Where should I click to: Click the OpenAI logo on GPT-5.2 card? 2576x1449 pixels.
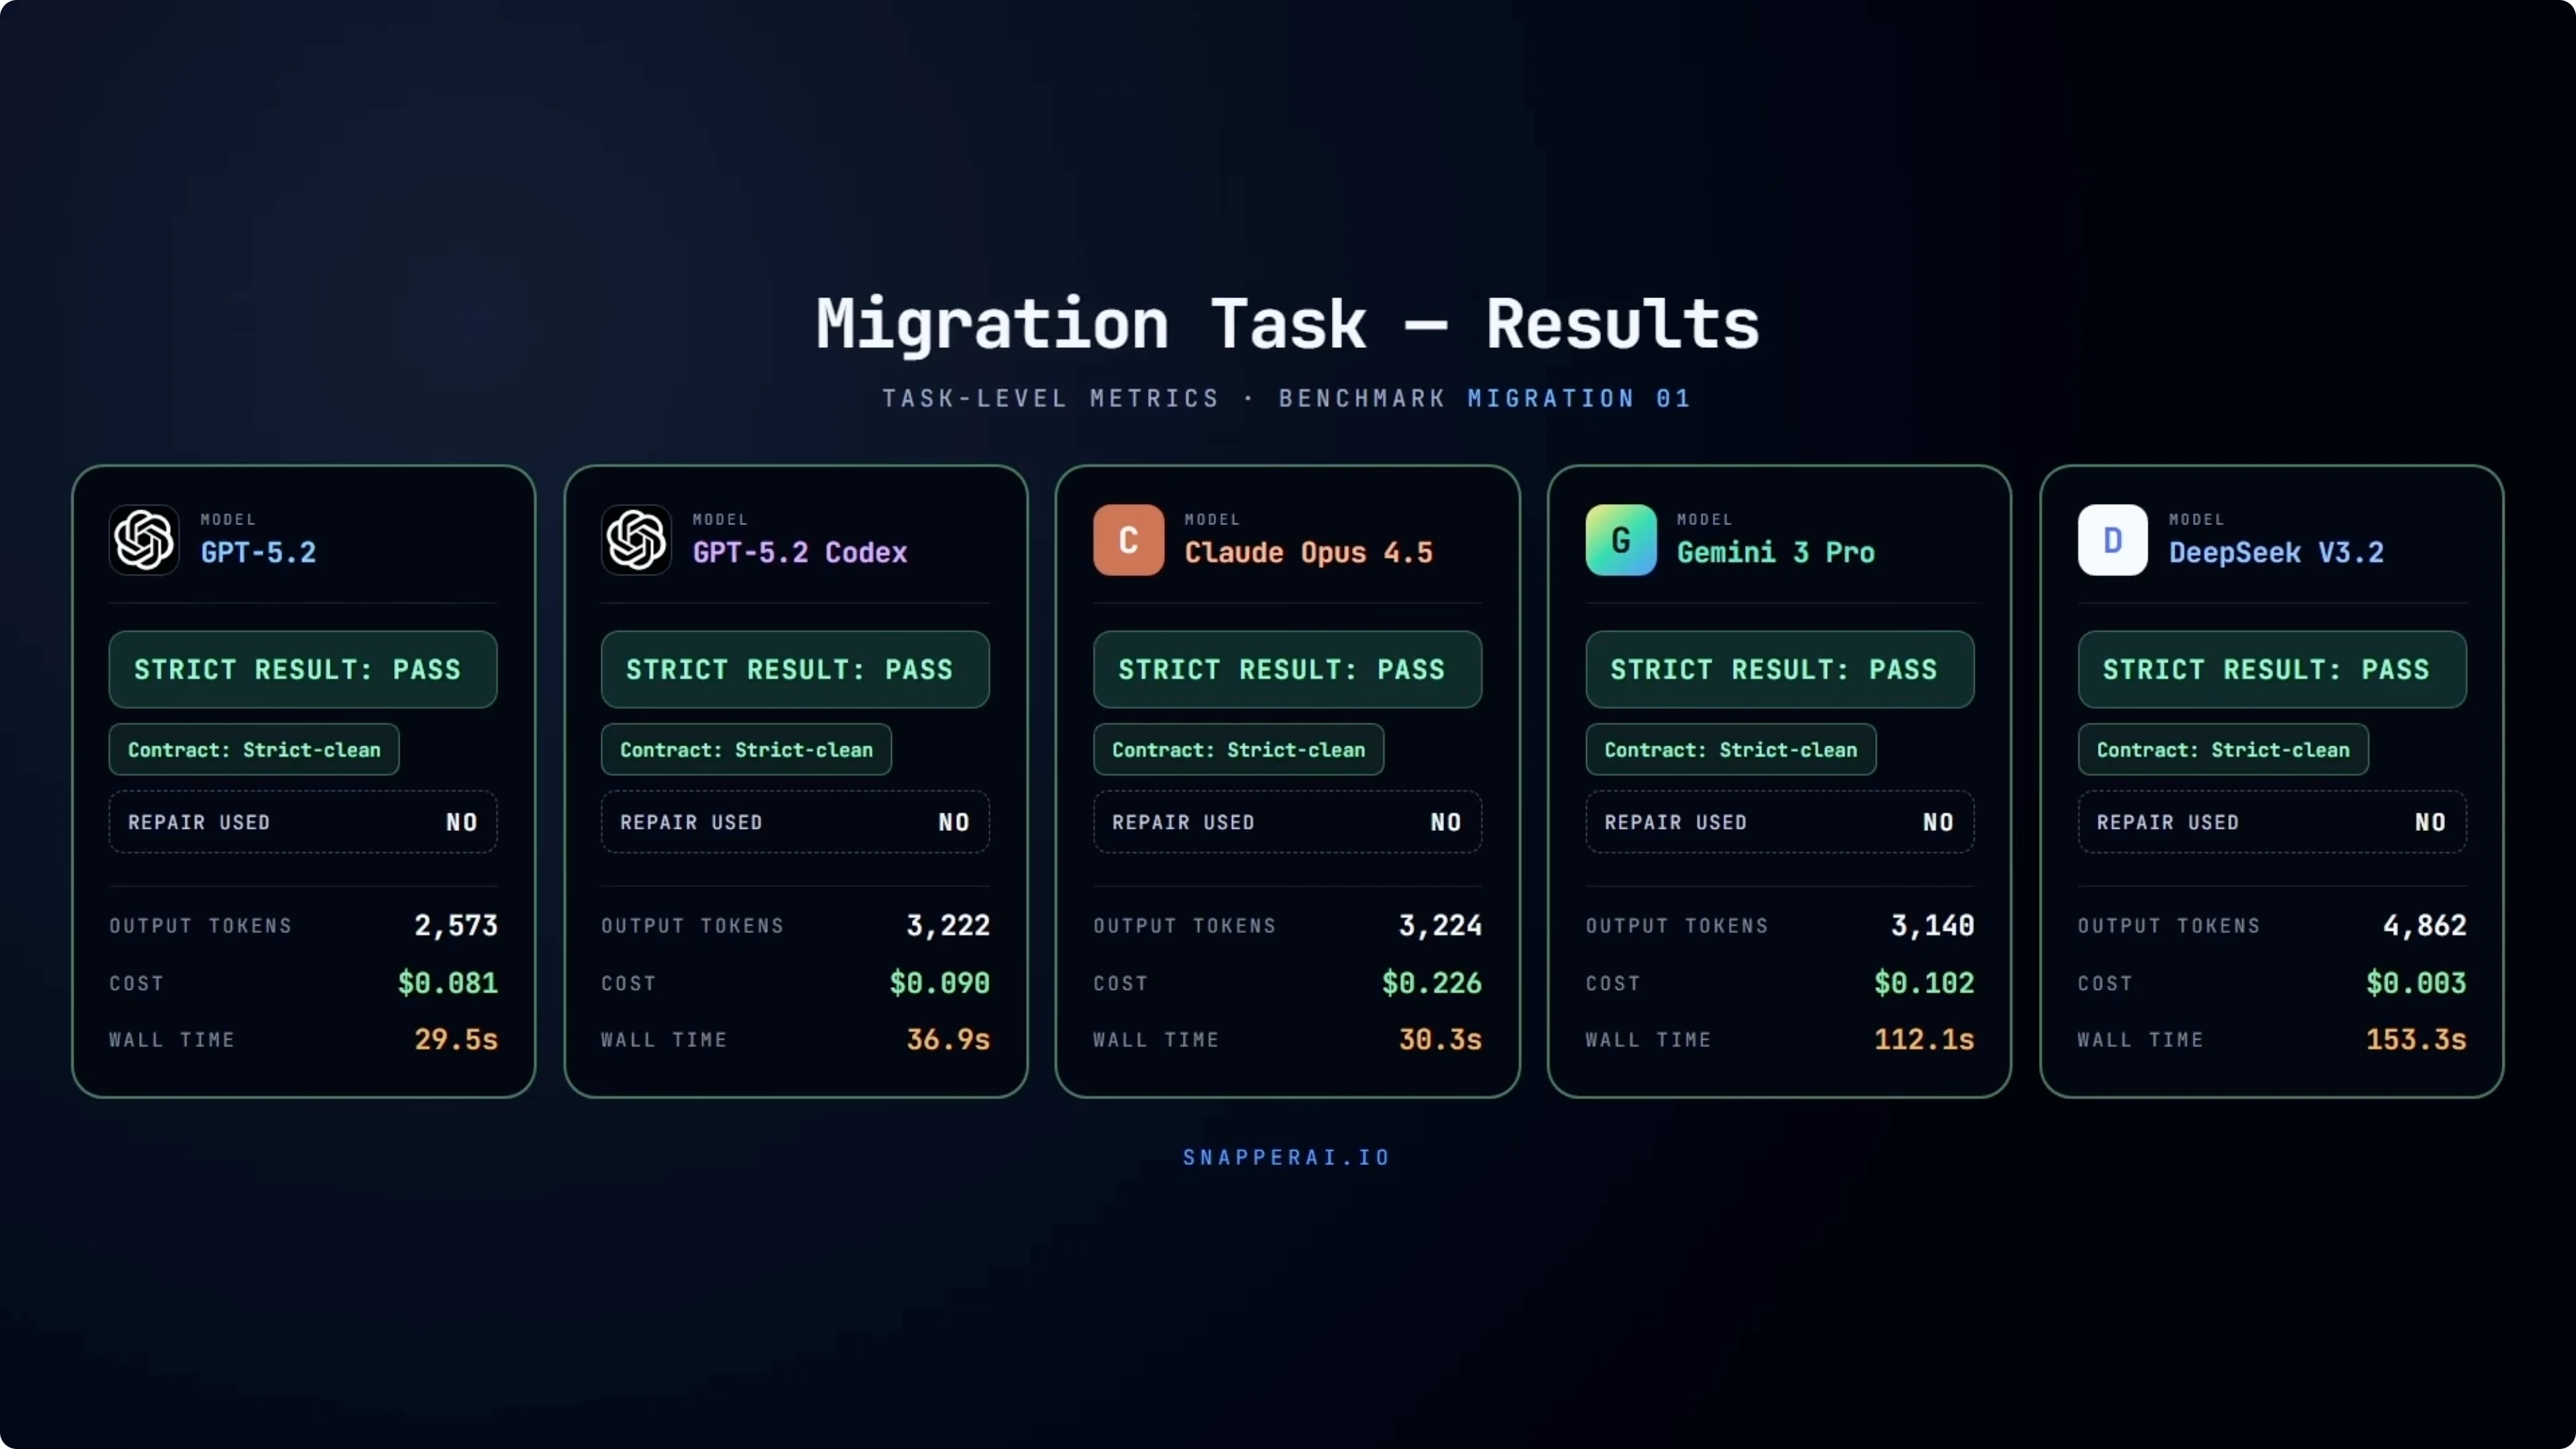pos(144,540)
